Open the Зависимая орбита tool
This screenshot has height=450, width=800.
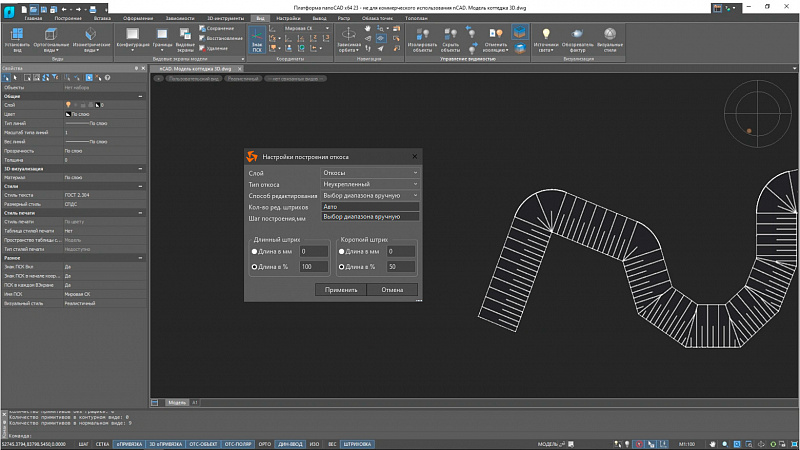coord(348,39)
